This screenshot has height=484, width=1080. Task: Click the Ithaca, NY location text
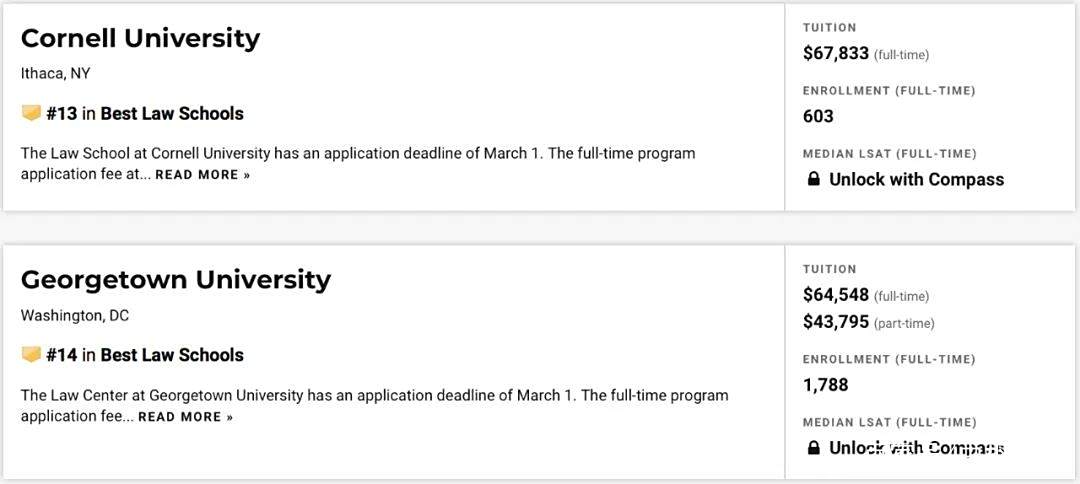click(55, 74)
